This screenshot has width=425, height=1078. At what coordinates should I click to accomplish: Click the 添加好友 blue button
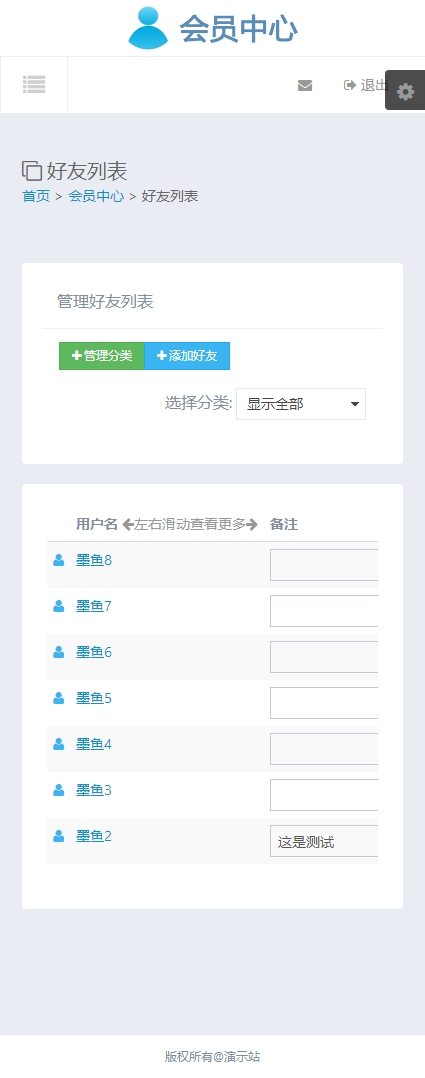187,355
